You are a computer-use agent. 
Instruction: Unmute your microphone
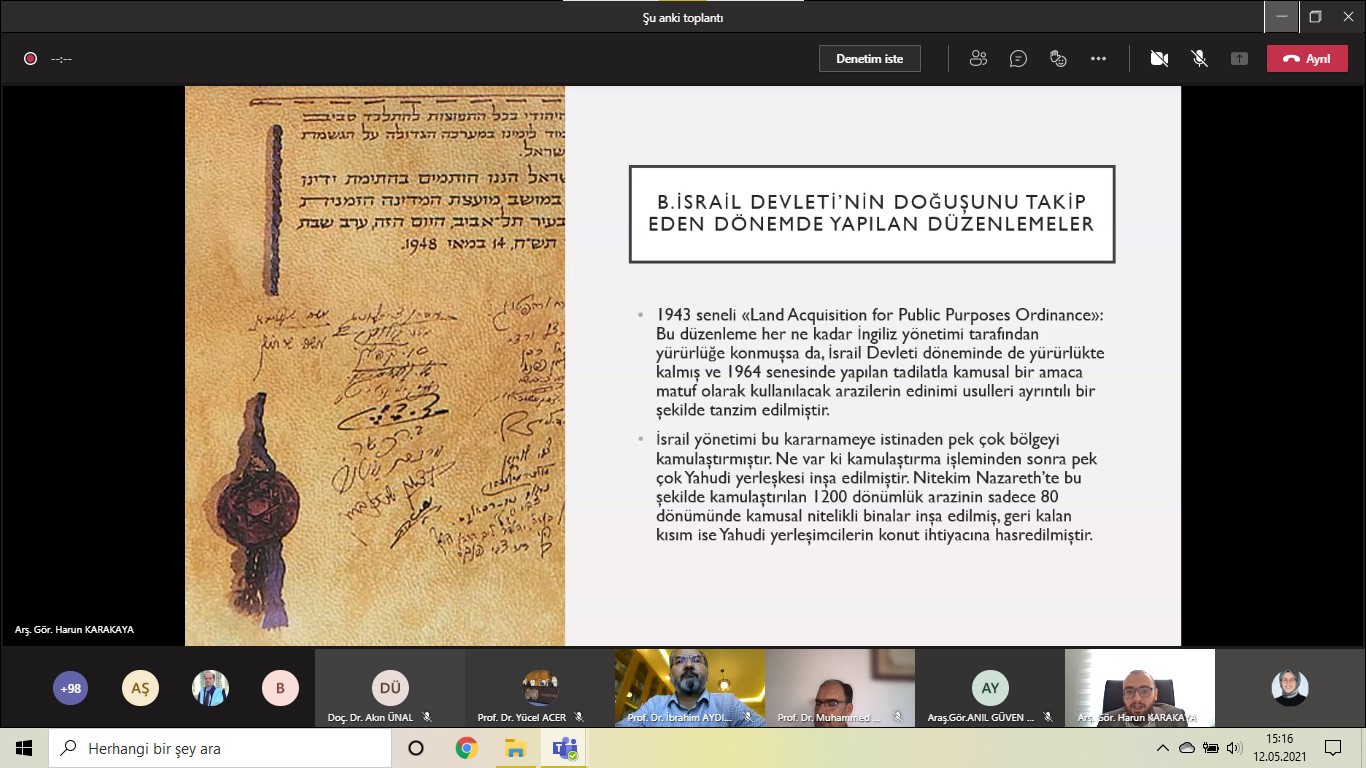click(x=1199, y=58)
